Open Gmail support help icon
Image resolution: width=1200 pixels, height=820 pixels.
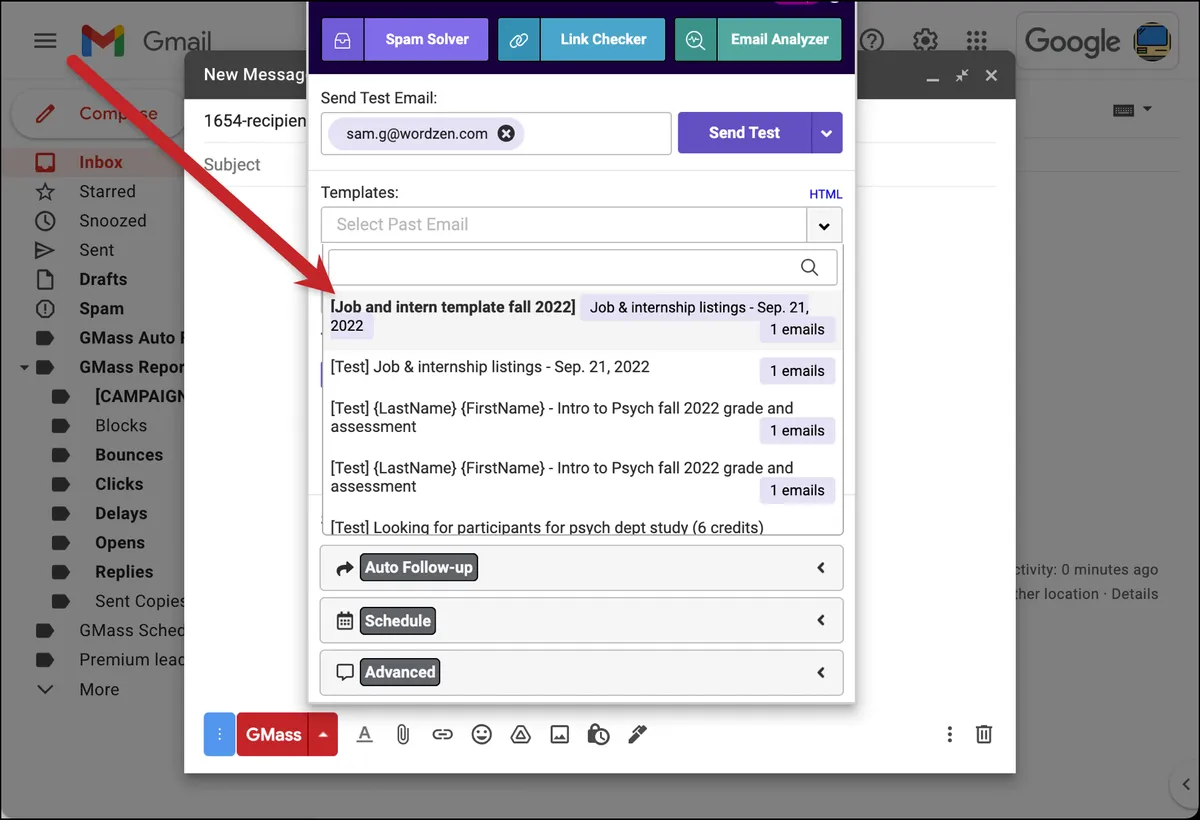[873, 41]
